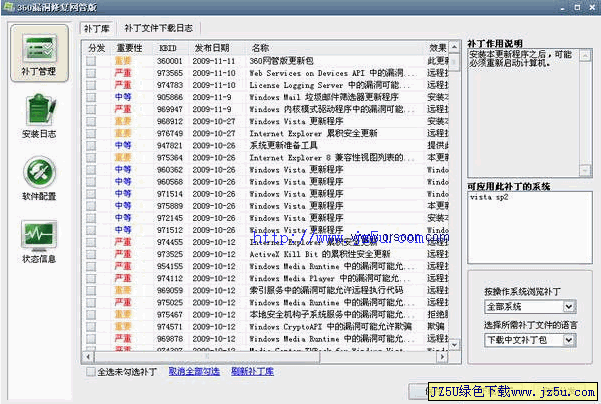Check the box for KB 360001 row
Image resolution: width=601 pixels, height=404 pixels.
point(91,61)
